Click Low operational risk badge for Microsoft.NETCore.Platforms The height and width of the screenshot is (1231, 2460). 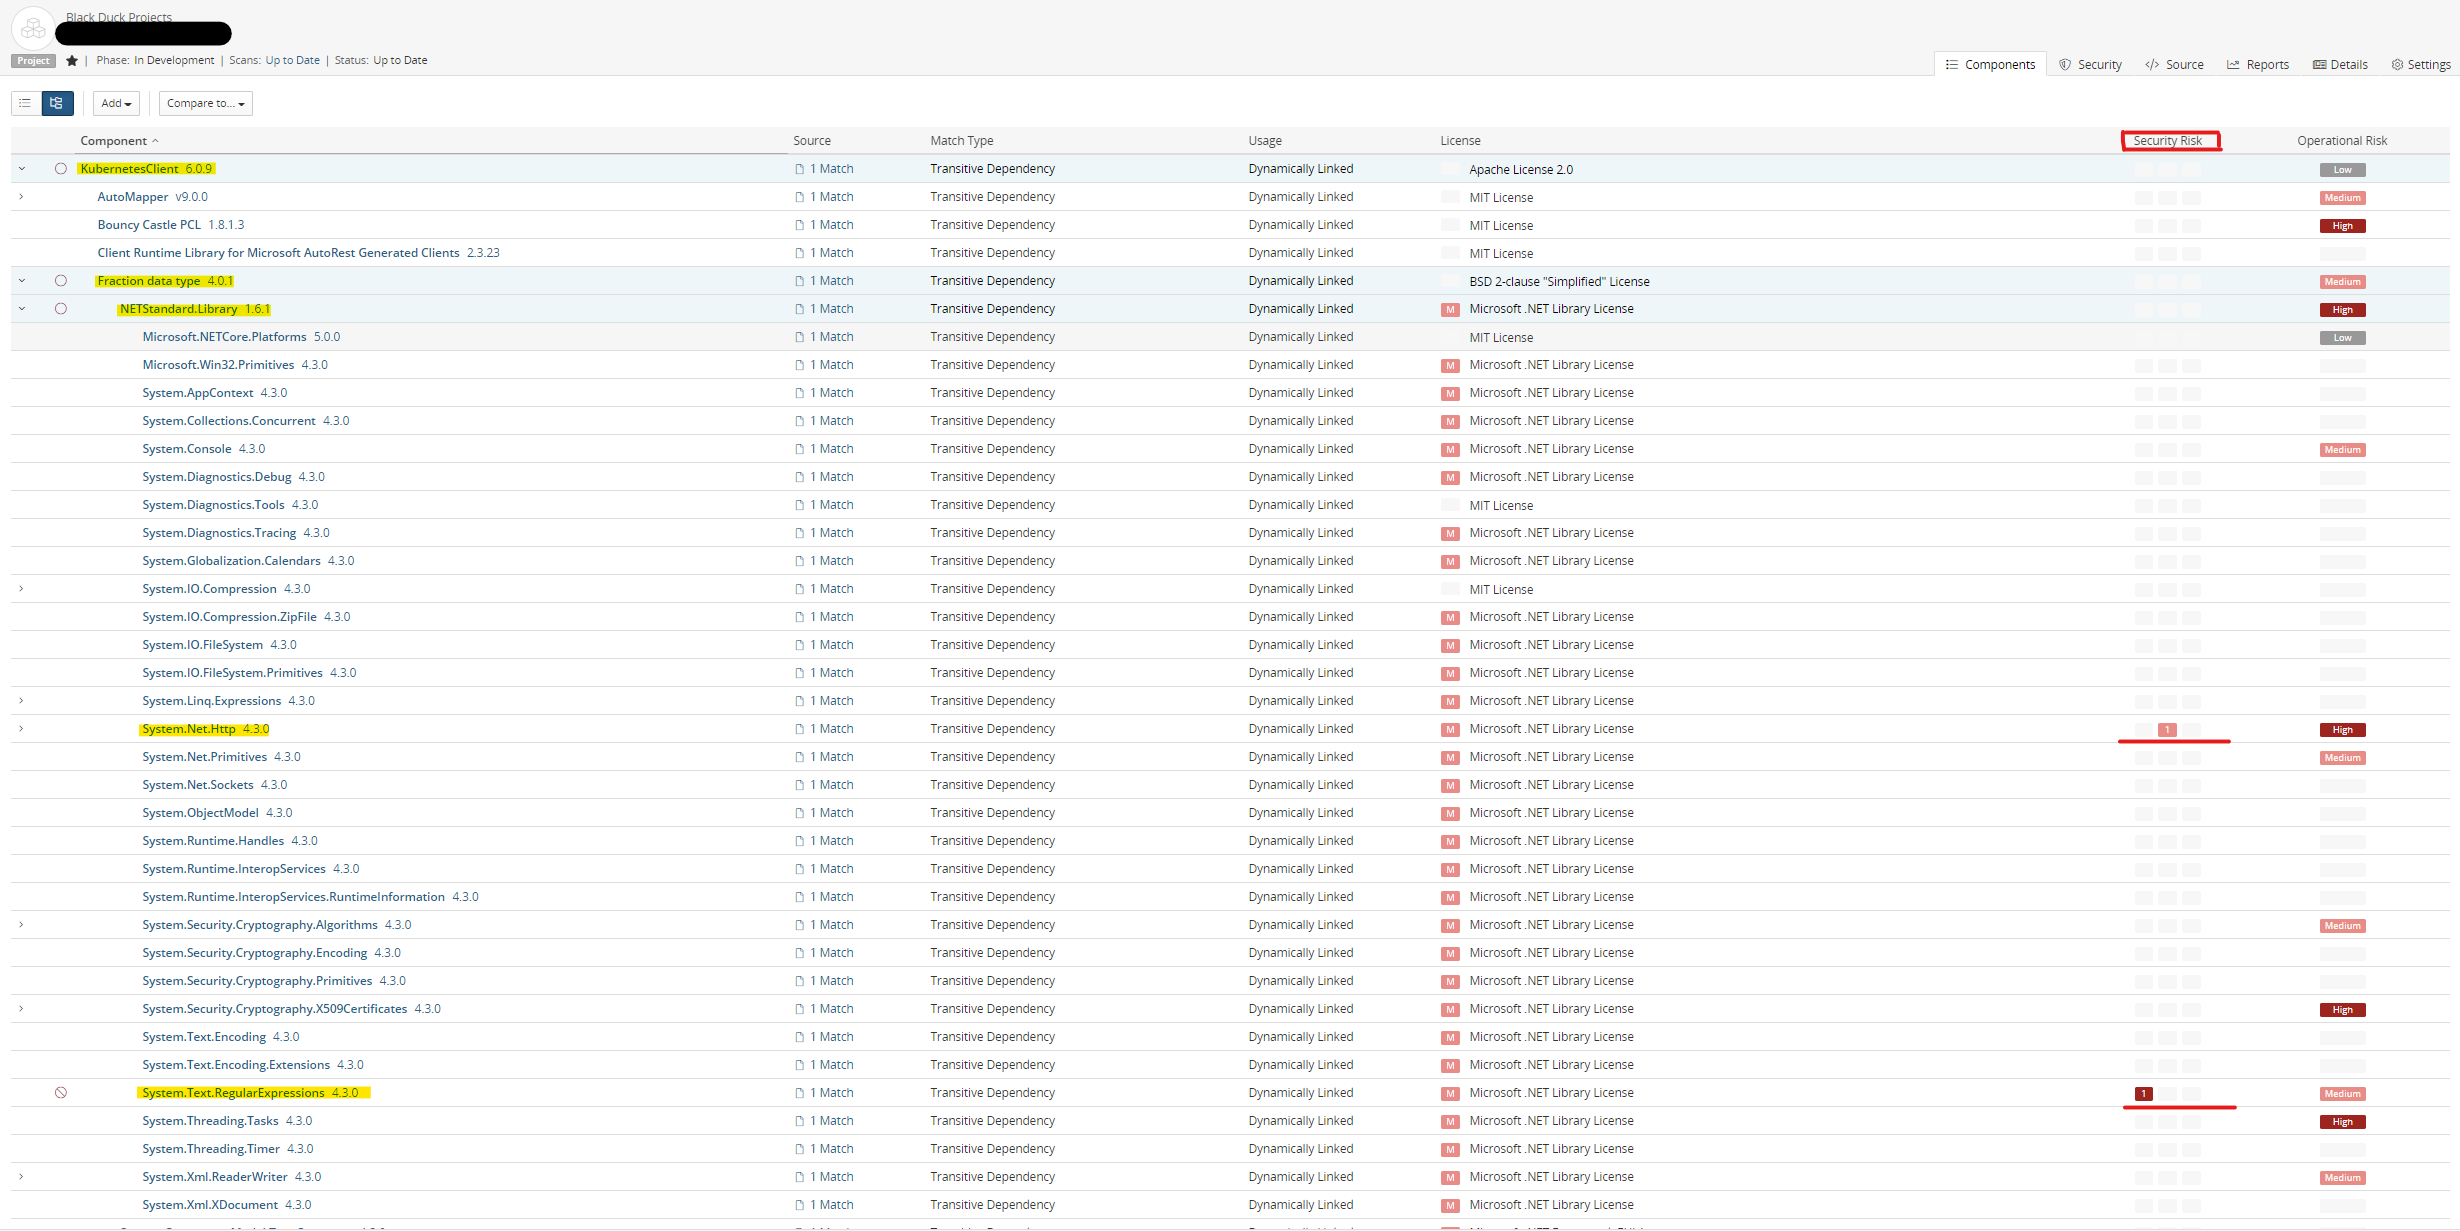2342,338
